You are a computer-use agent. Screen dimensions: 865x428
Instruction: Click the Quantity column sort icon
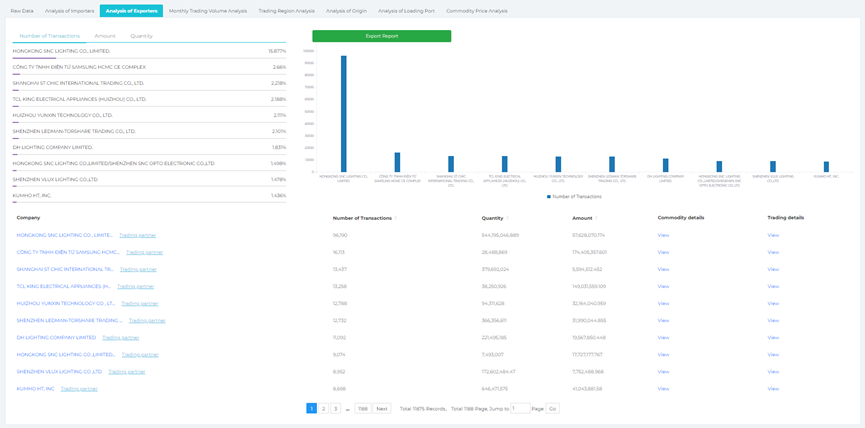point(507,218)
